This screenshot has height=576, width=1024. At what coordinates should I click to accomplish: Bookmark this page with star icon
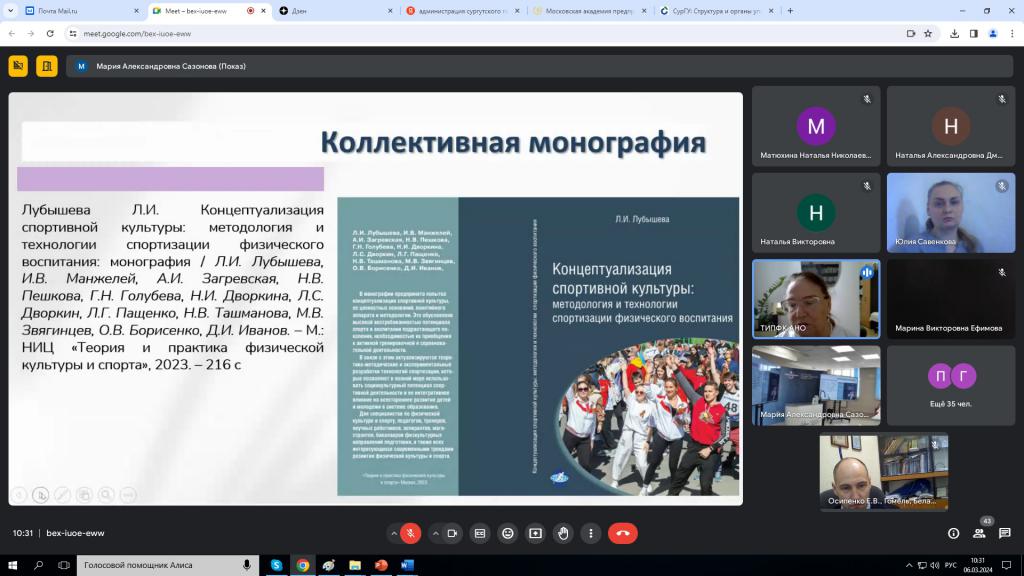tap(928, 33)
